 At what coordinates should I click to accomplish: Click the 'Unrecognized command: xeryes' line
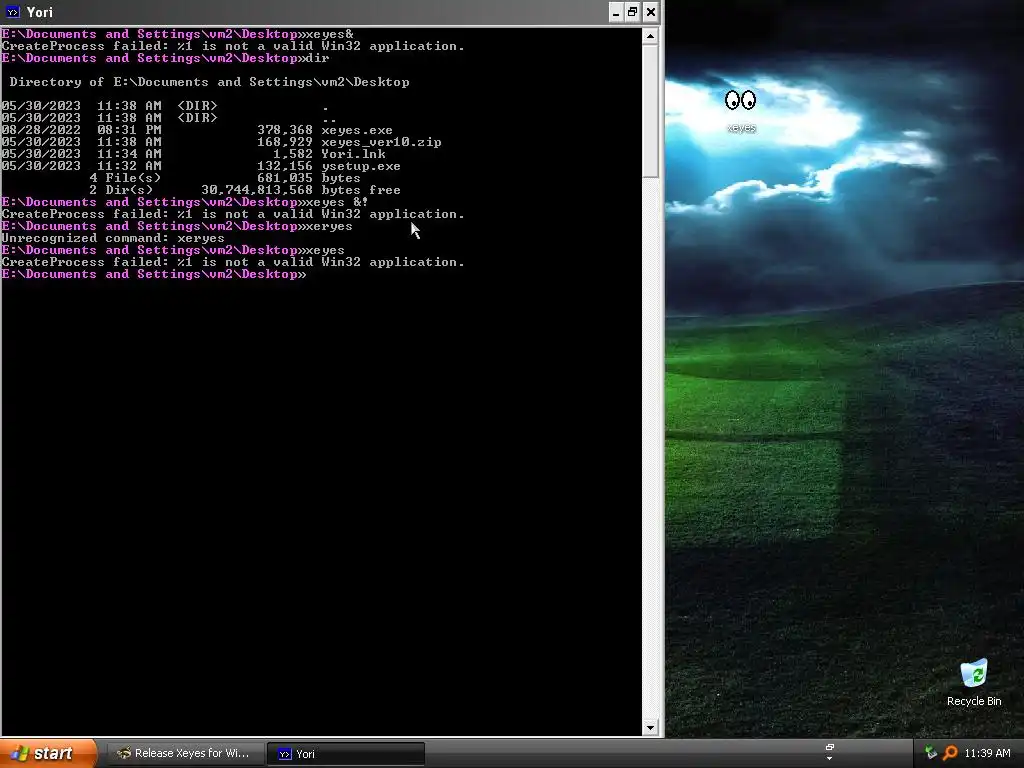113,238
